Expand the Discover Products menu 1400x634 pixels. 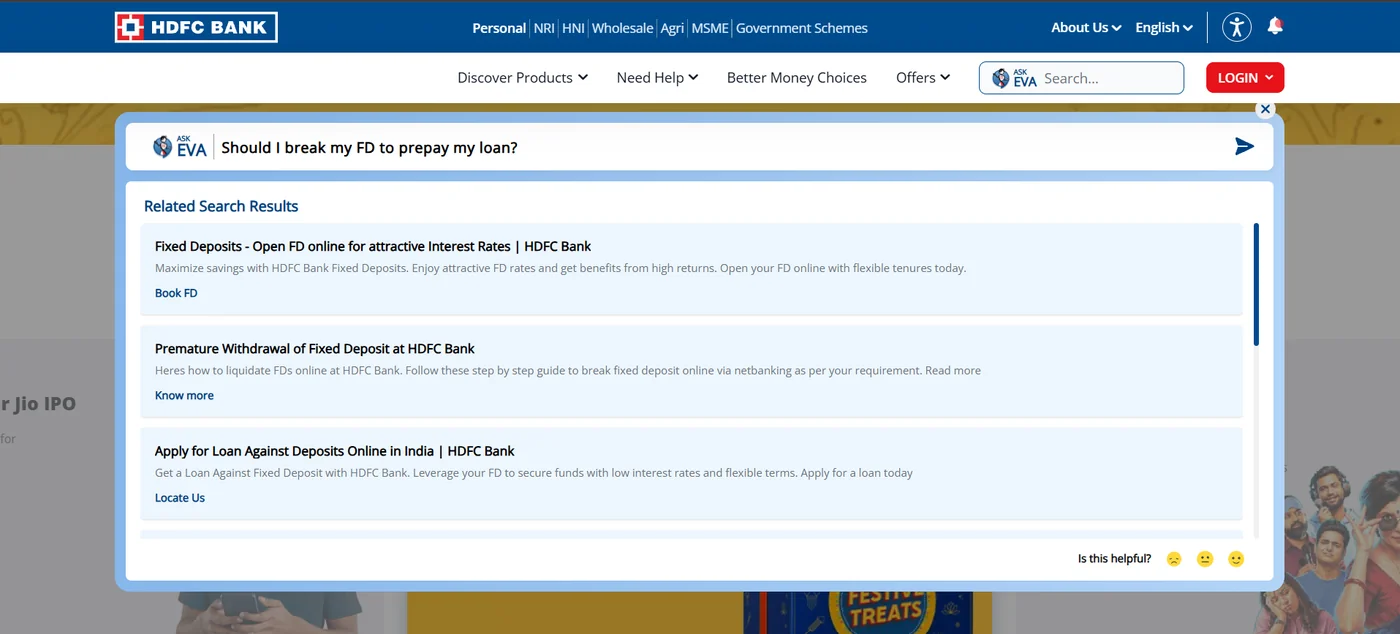[523, 78]
